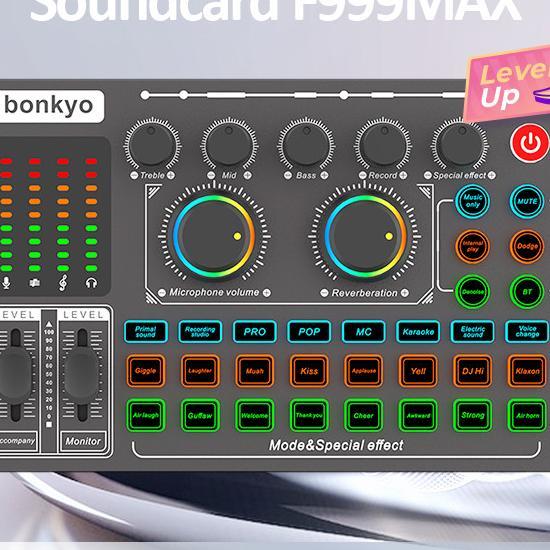This screenshot has height=550, width=550.
Task: Click the plus icon beside Treble
Action: [x=171, y=175]
